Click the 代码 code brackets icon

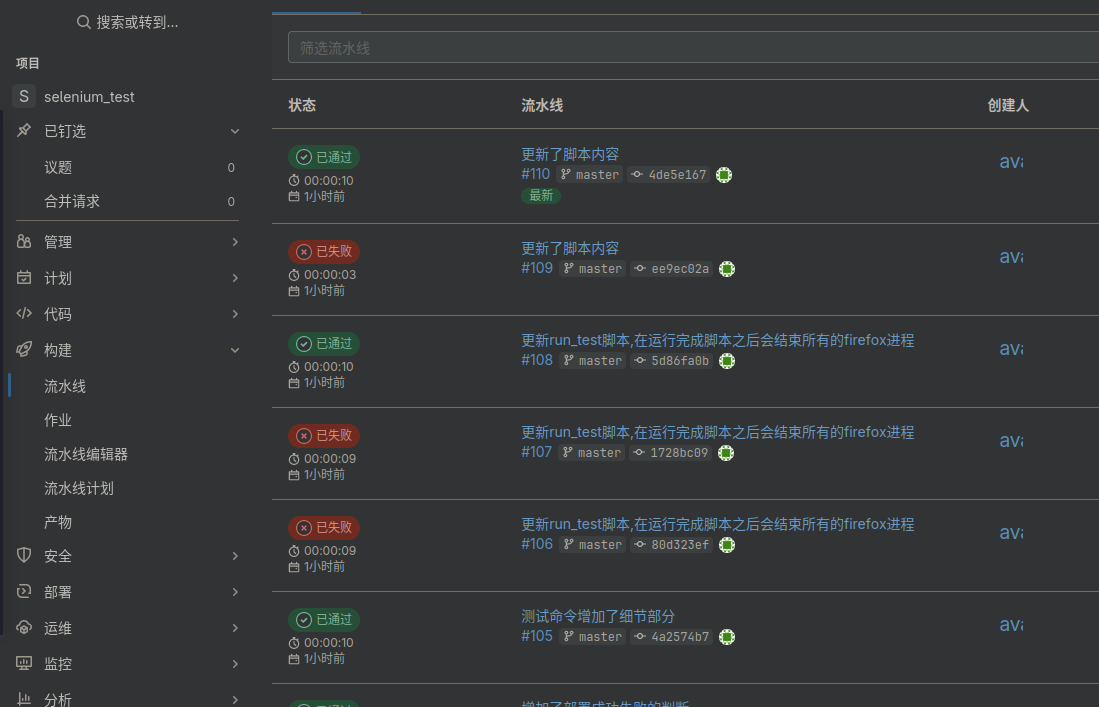(x=24, y=314)
